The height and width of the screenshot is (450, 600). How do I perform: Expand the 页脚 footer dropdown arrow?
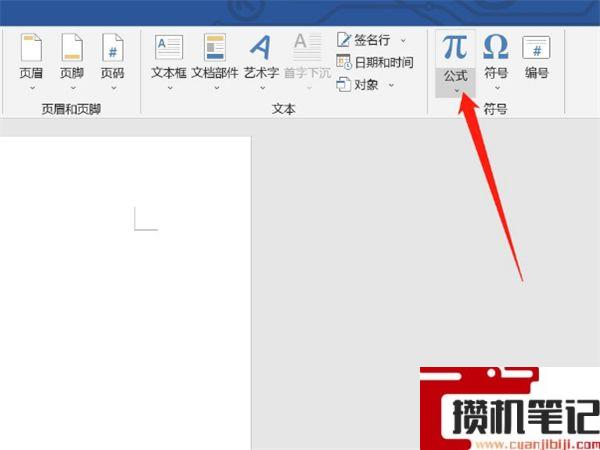point(73,88)
